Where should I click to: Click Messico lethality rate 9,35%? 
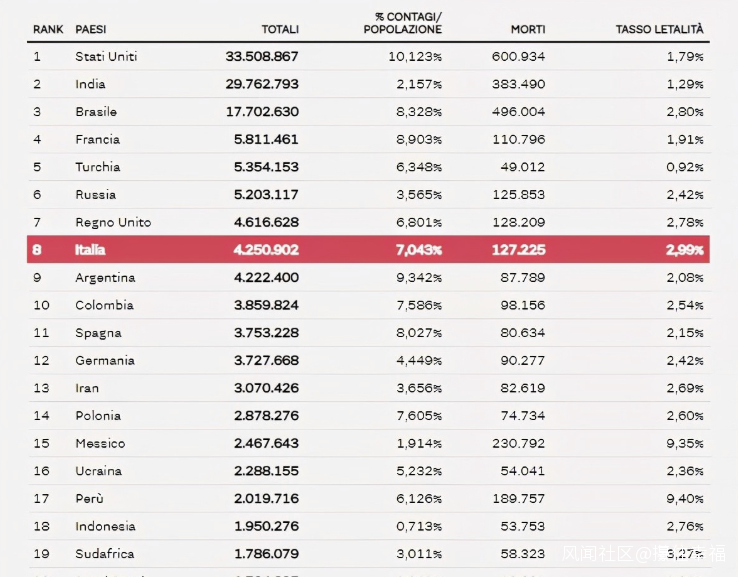(x=685, y=444)
